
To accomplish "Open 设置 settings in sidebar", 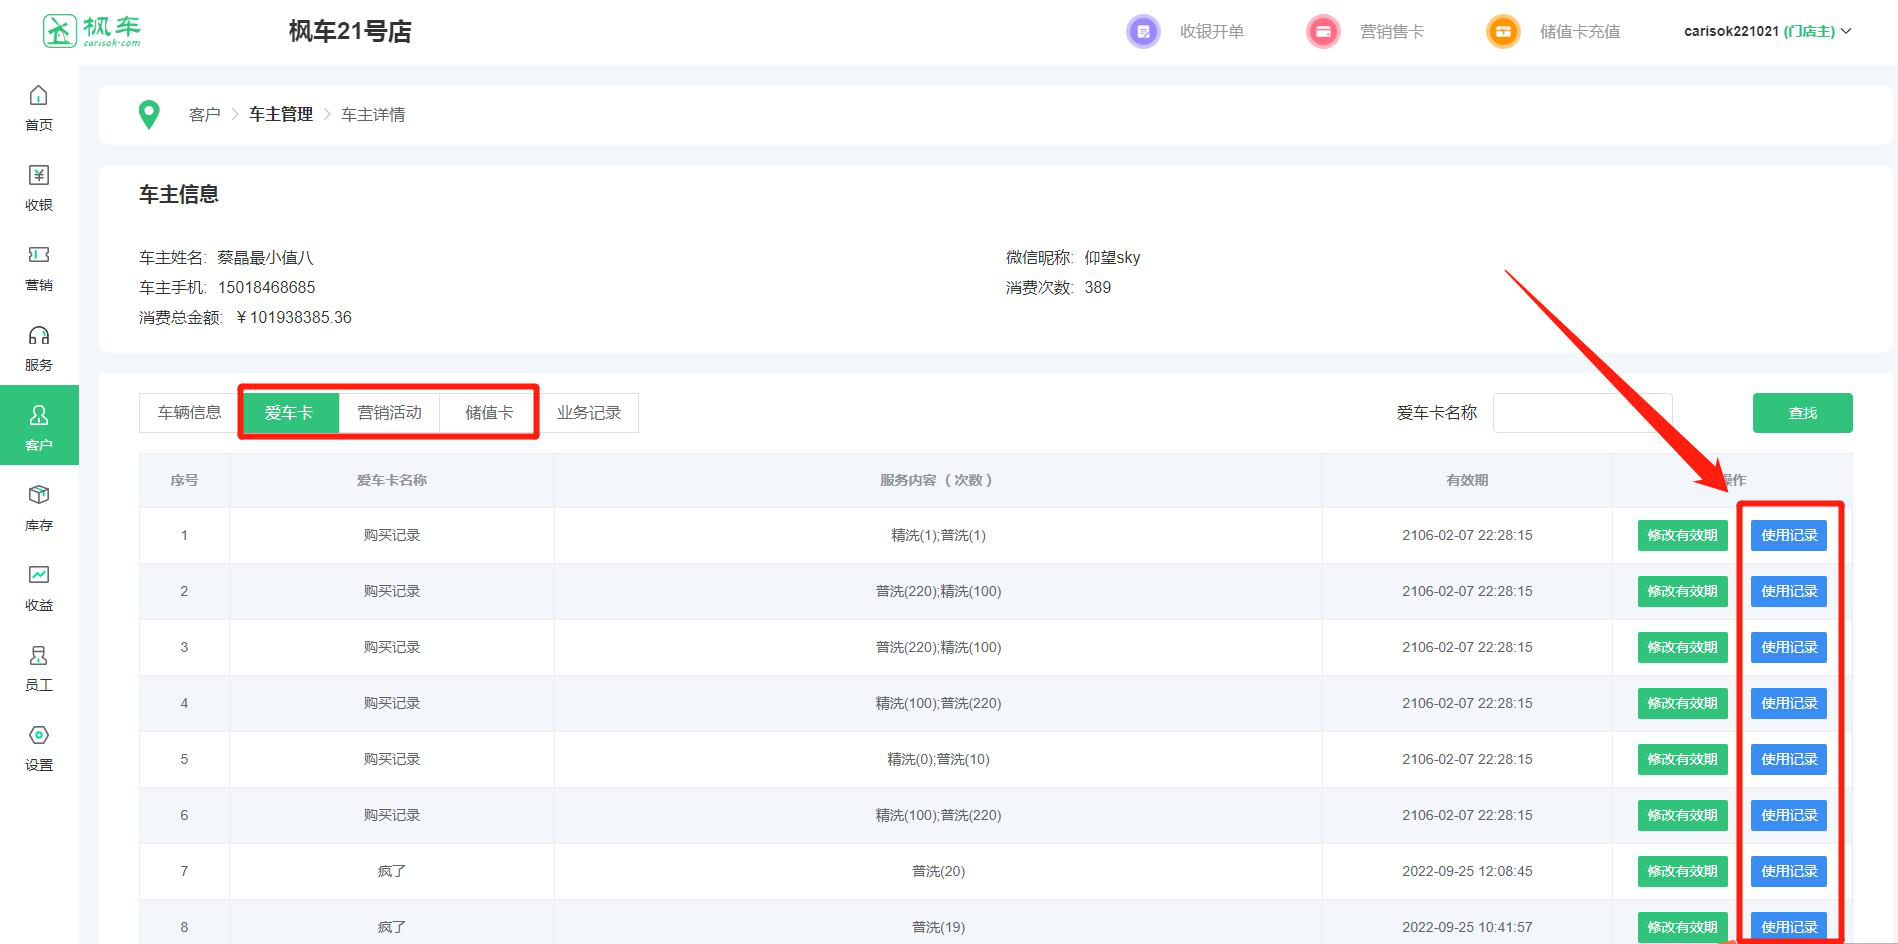I will pos(39,748).
